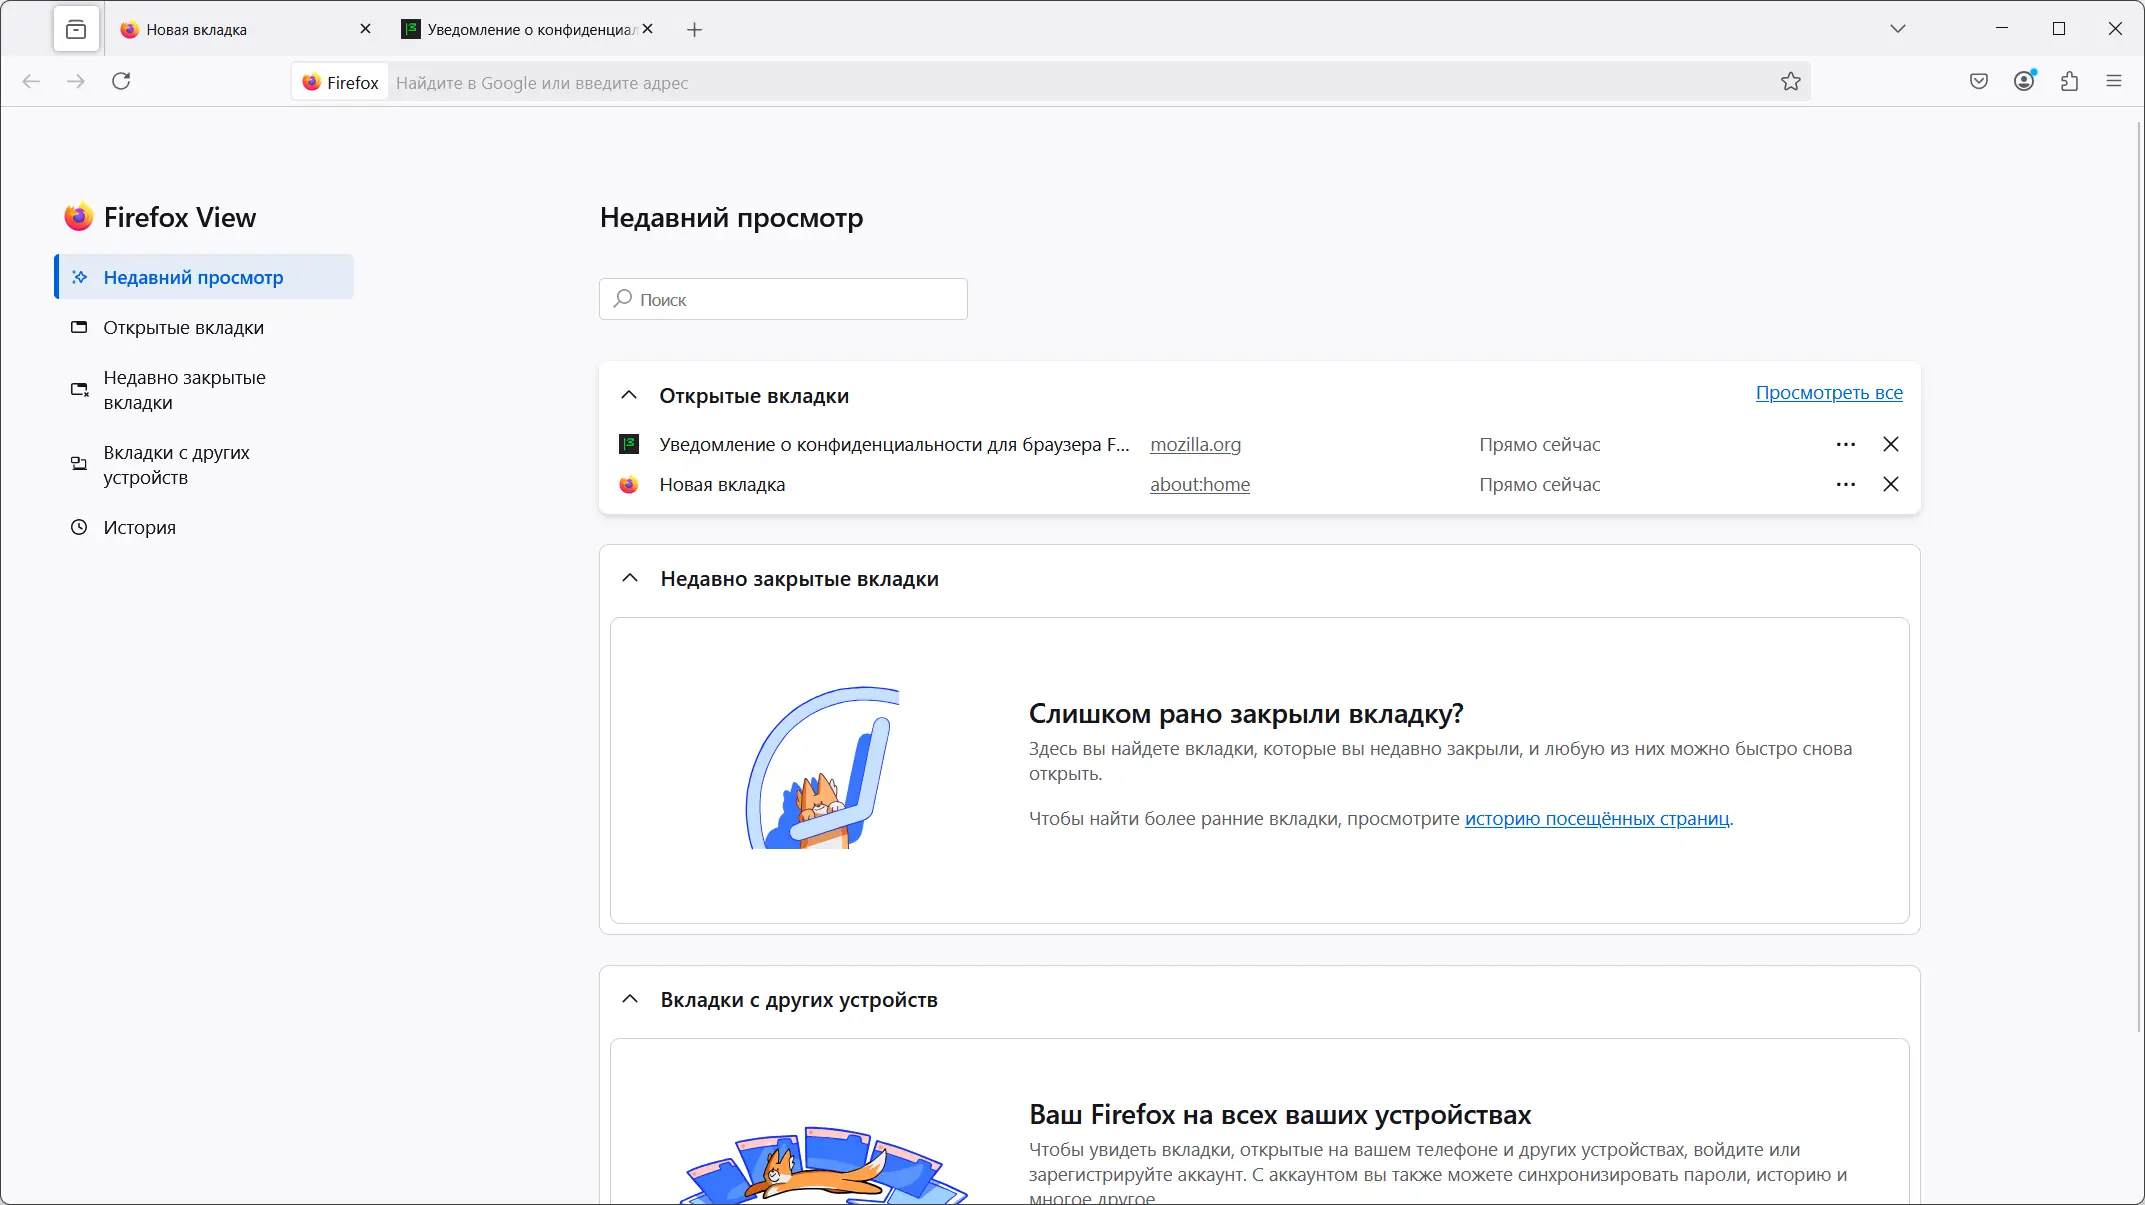Image resolution: width=2145 pixels, height=1205 pixels.
Task: Open the list-all-tabs dropdown chevron
Action: pyautogui.click(x=1898, y=29)
